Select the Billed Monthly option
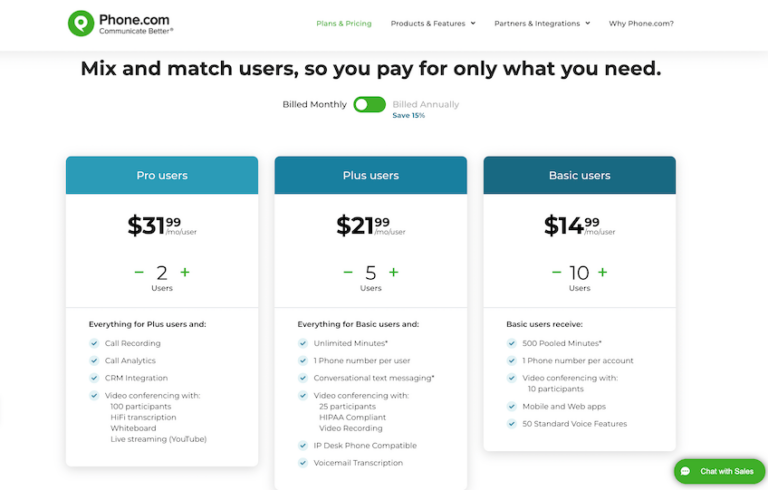 314,104
